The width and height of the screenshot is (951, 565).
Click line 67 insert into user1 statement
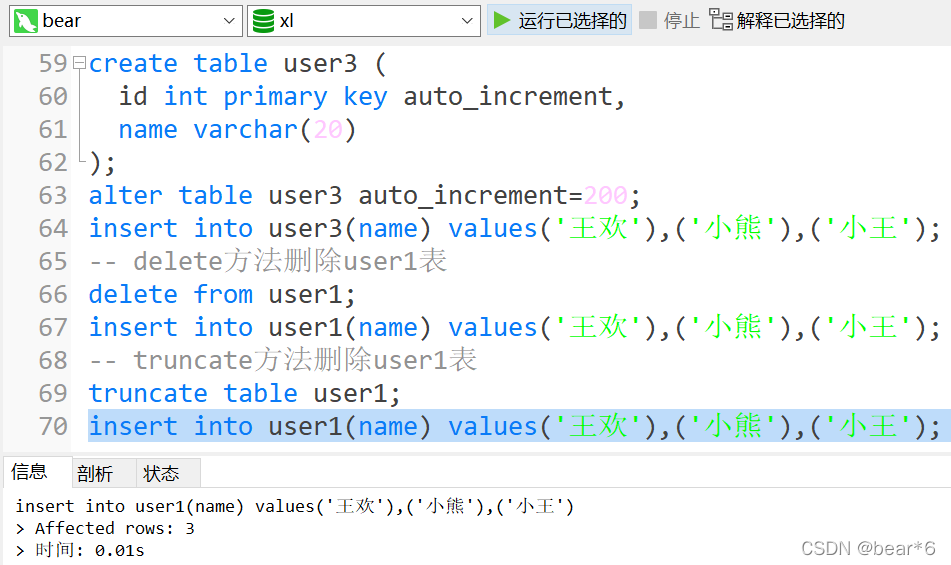coord(514,327)
